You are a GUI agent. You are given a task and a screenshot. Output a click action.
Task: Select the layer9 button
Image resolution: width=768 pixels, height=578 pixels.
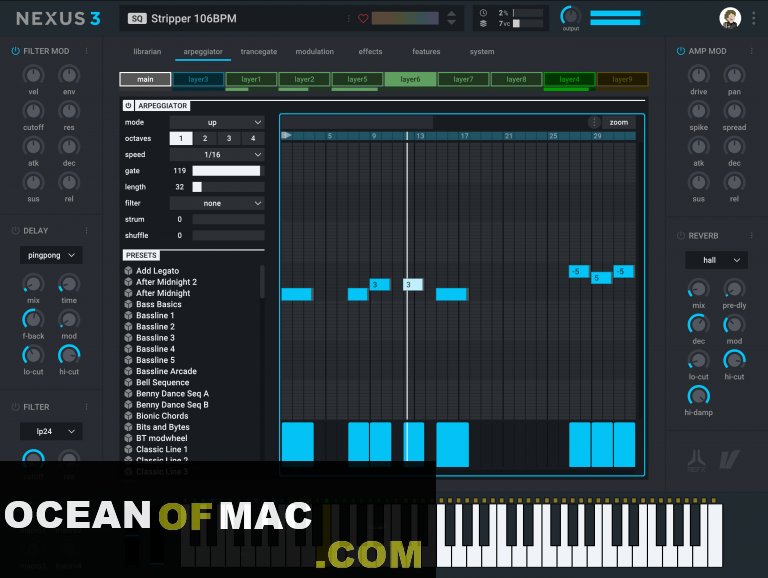pos(622,79)
